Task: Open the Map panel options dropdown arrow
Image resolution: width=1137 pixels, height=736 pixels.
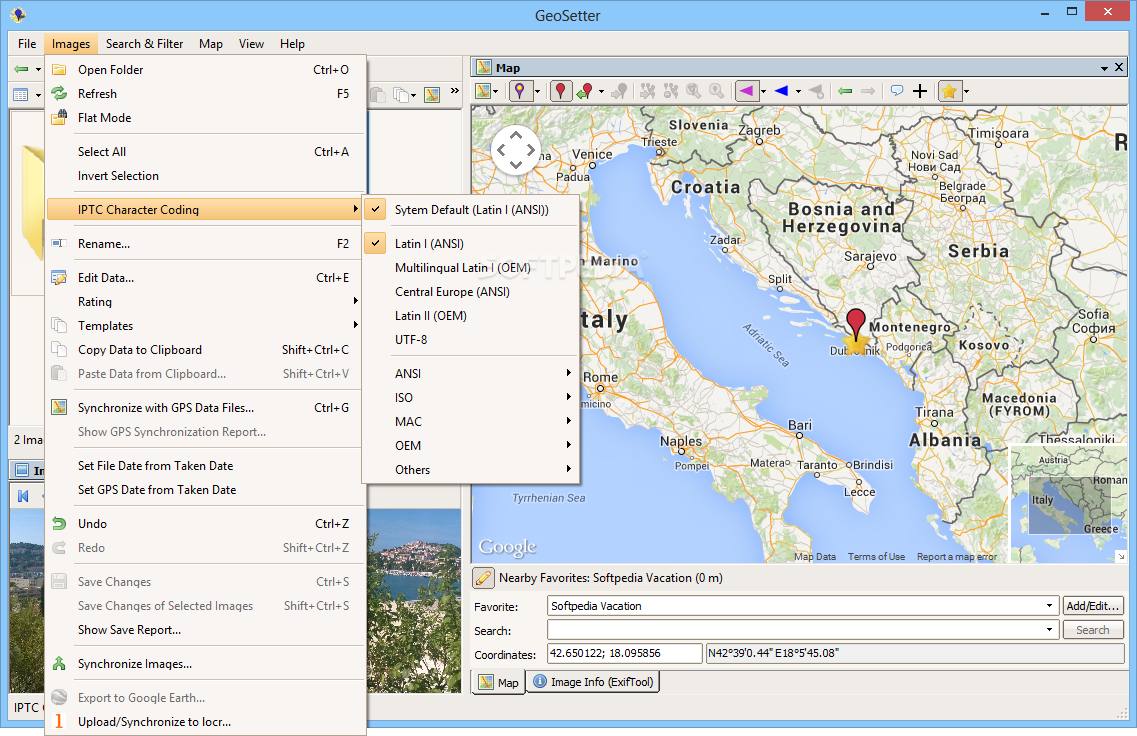Action: (x=1104, y=68)
